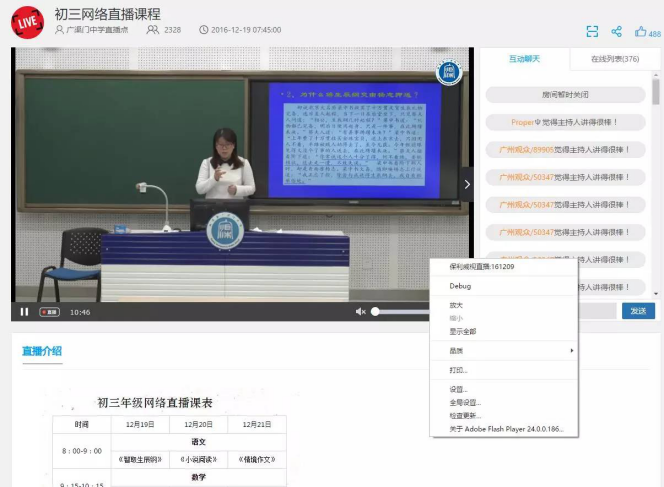The height and width of the screenshot is (487, 664).
Task: Like the stream with thumbs-up icon
Action: pos(641,32)
